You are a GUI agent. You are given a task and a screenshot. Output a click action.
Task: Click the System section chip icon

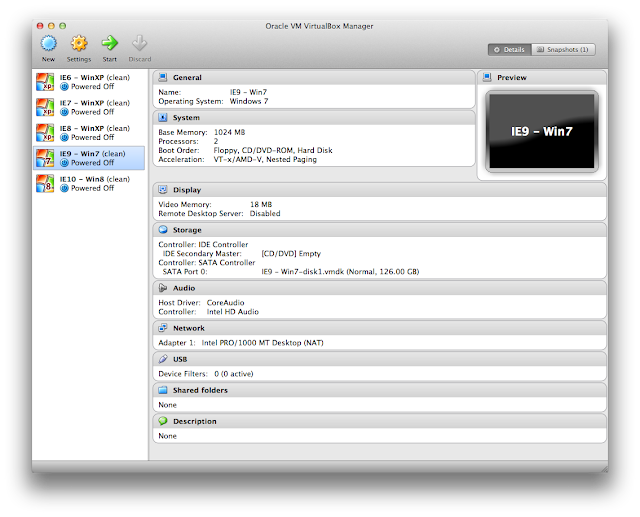[163, 118]
